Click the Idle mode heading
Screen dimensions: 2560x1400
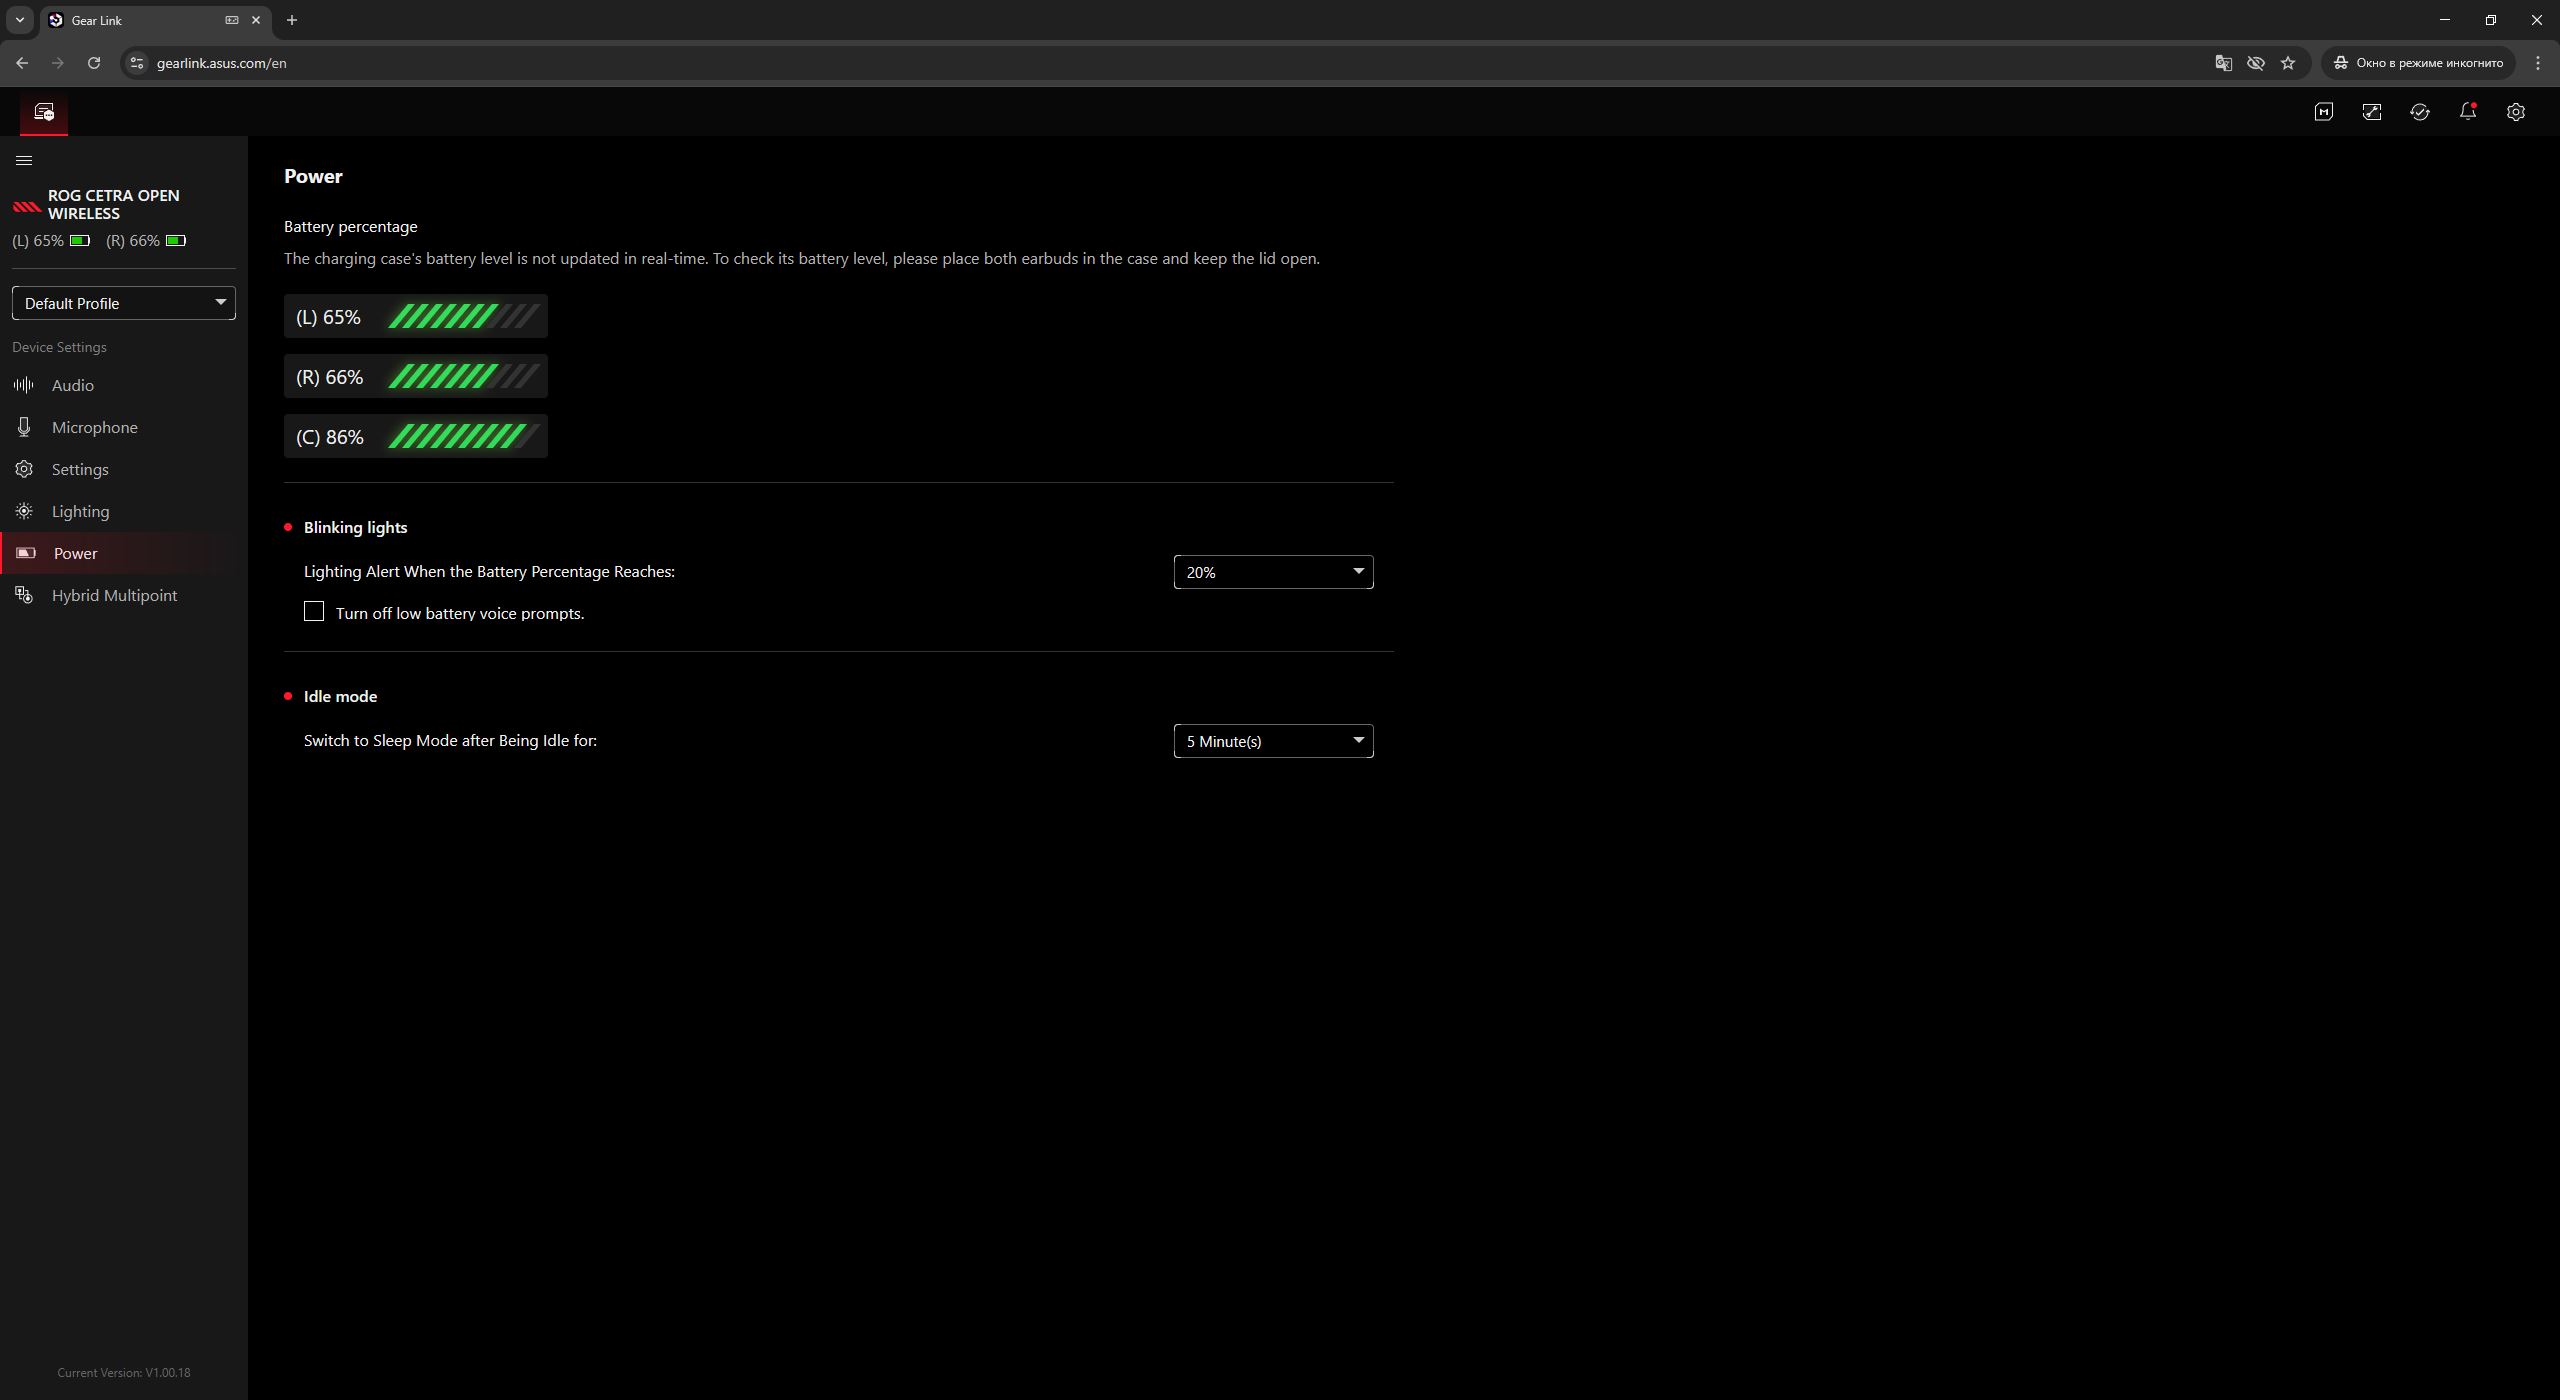(340, 696)
